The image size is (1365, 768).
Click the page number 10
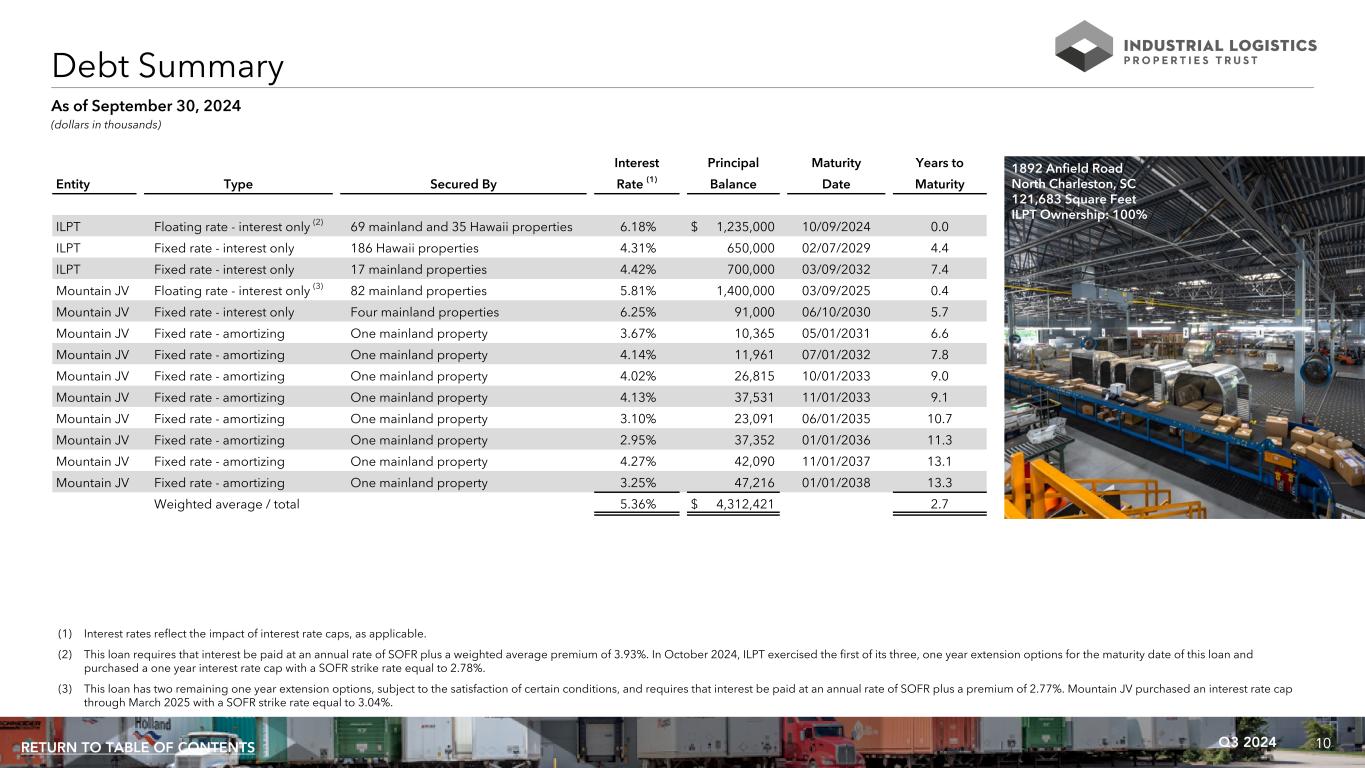point(1324,743)
